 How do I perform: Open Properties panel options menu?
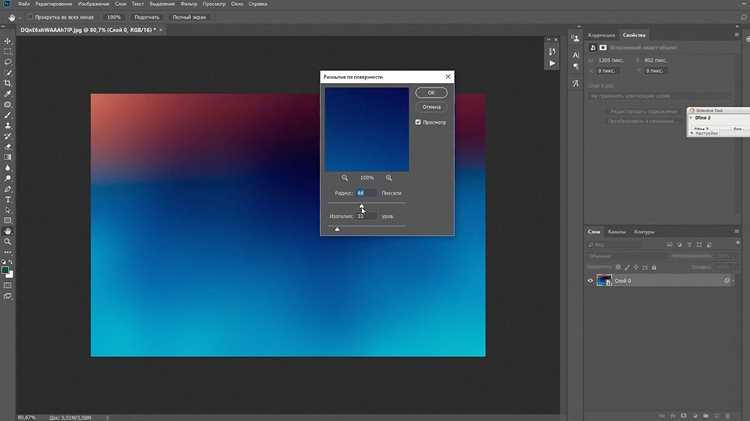(737, 35)
